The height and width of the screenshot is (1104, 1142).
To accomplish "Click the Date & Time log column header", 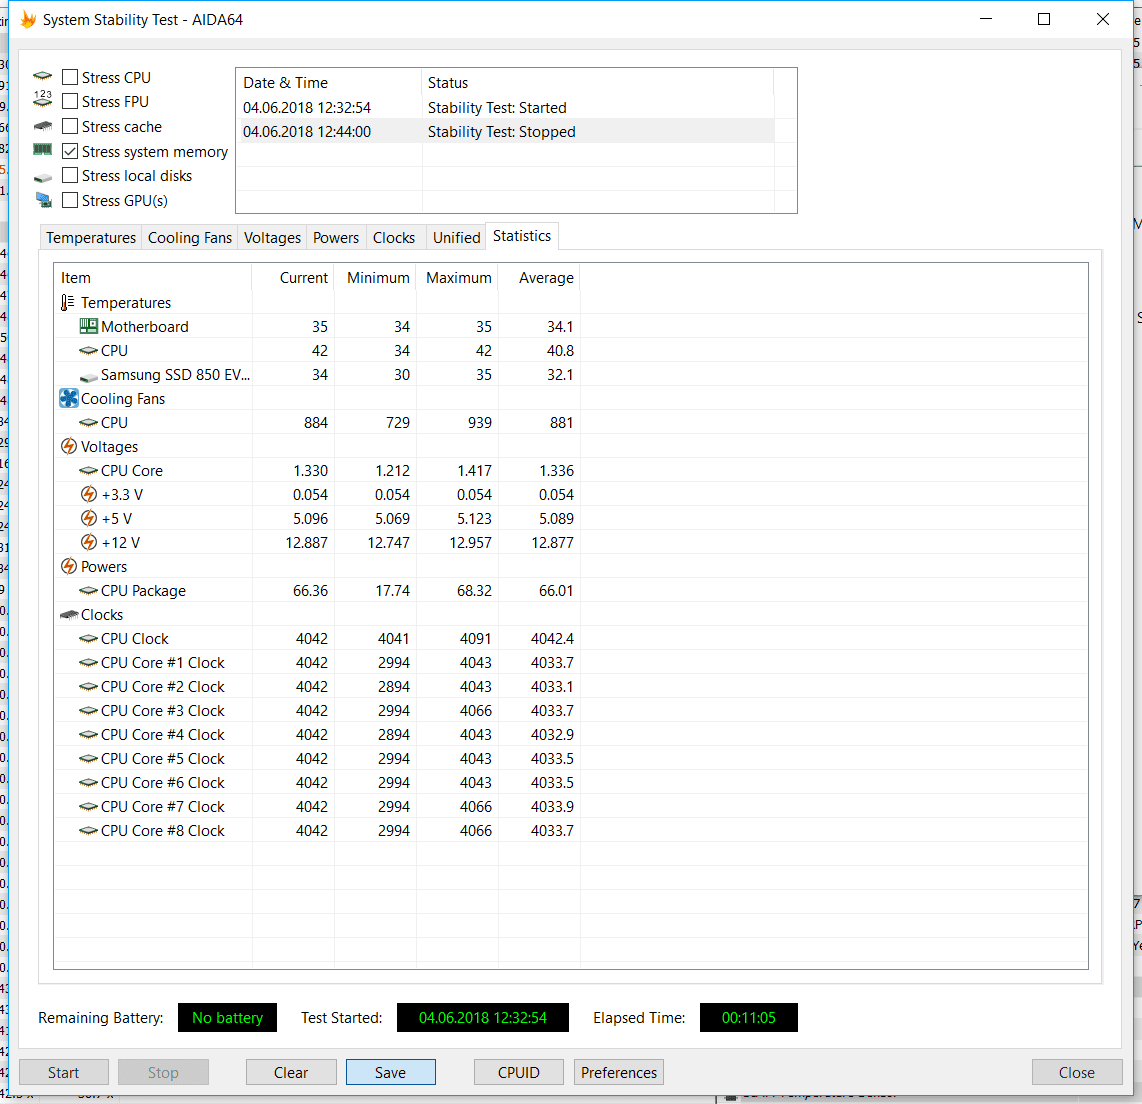I will (329, 82).
